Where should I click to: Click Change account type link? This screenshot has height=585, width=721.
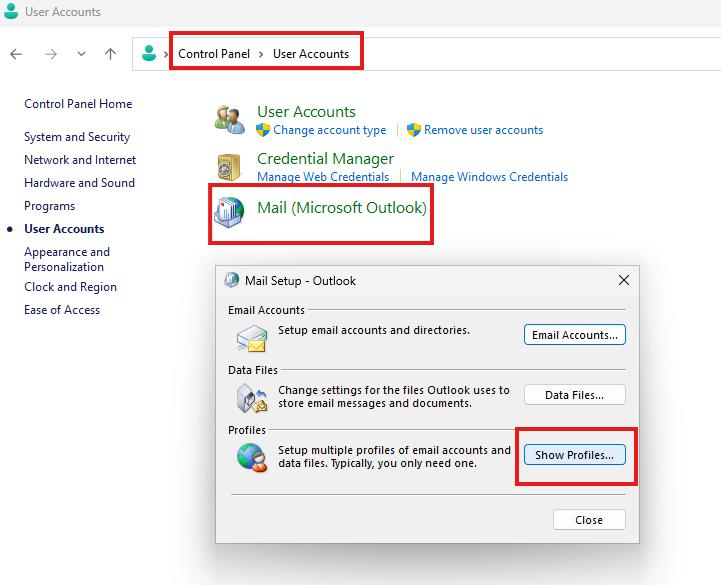(330, 130)
